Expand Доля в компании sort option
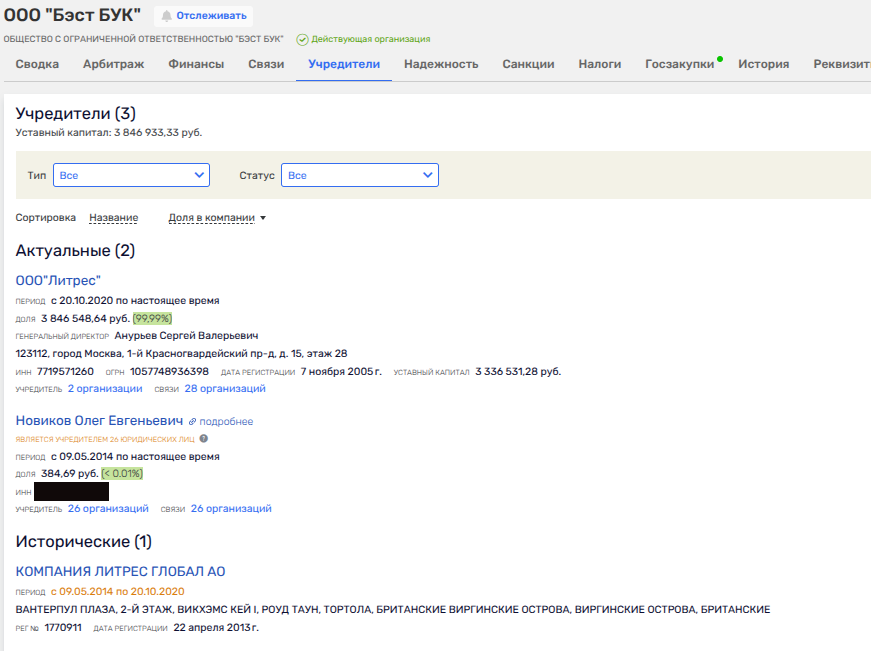The width and height of the screenshot is (871, 651). (x=217, y=218)
